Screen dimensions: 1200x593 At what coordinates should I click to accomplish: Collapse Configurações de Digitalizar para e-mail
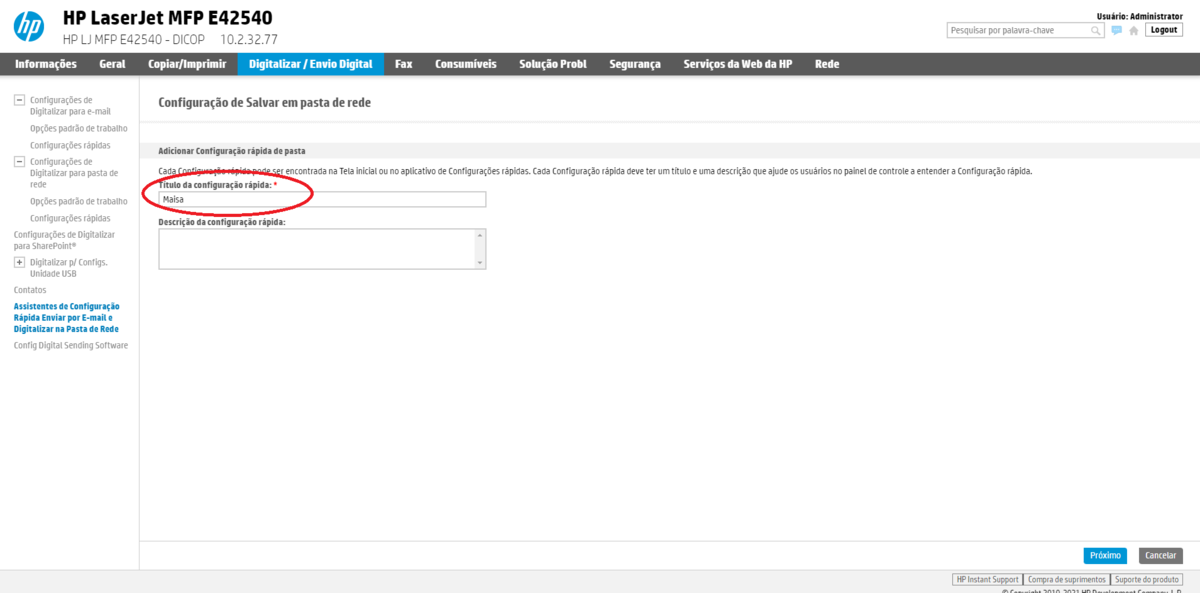tap(19, 100)
